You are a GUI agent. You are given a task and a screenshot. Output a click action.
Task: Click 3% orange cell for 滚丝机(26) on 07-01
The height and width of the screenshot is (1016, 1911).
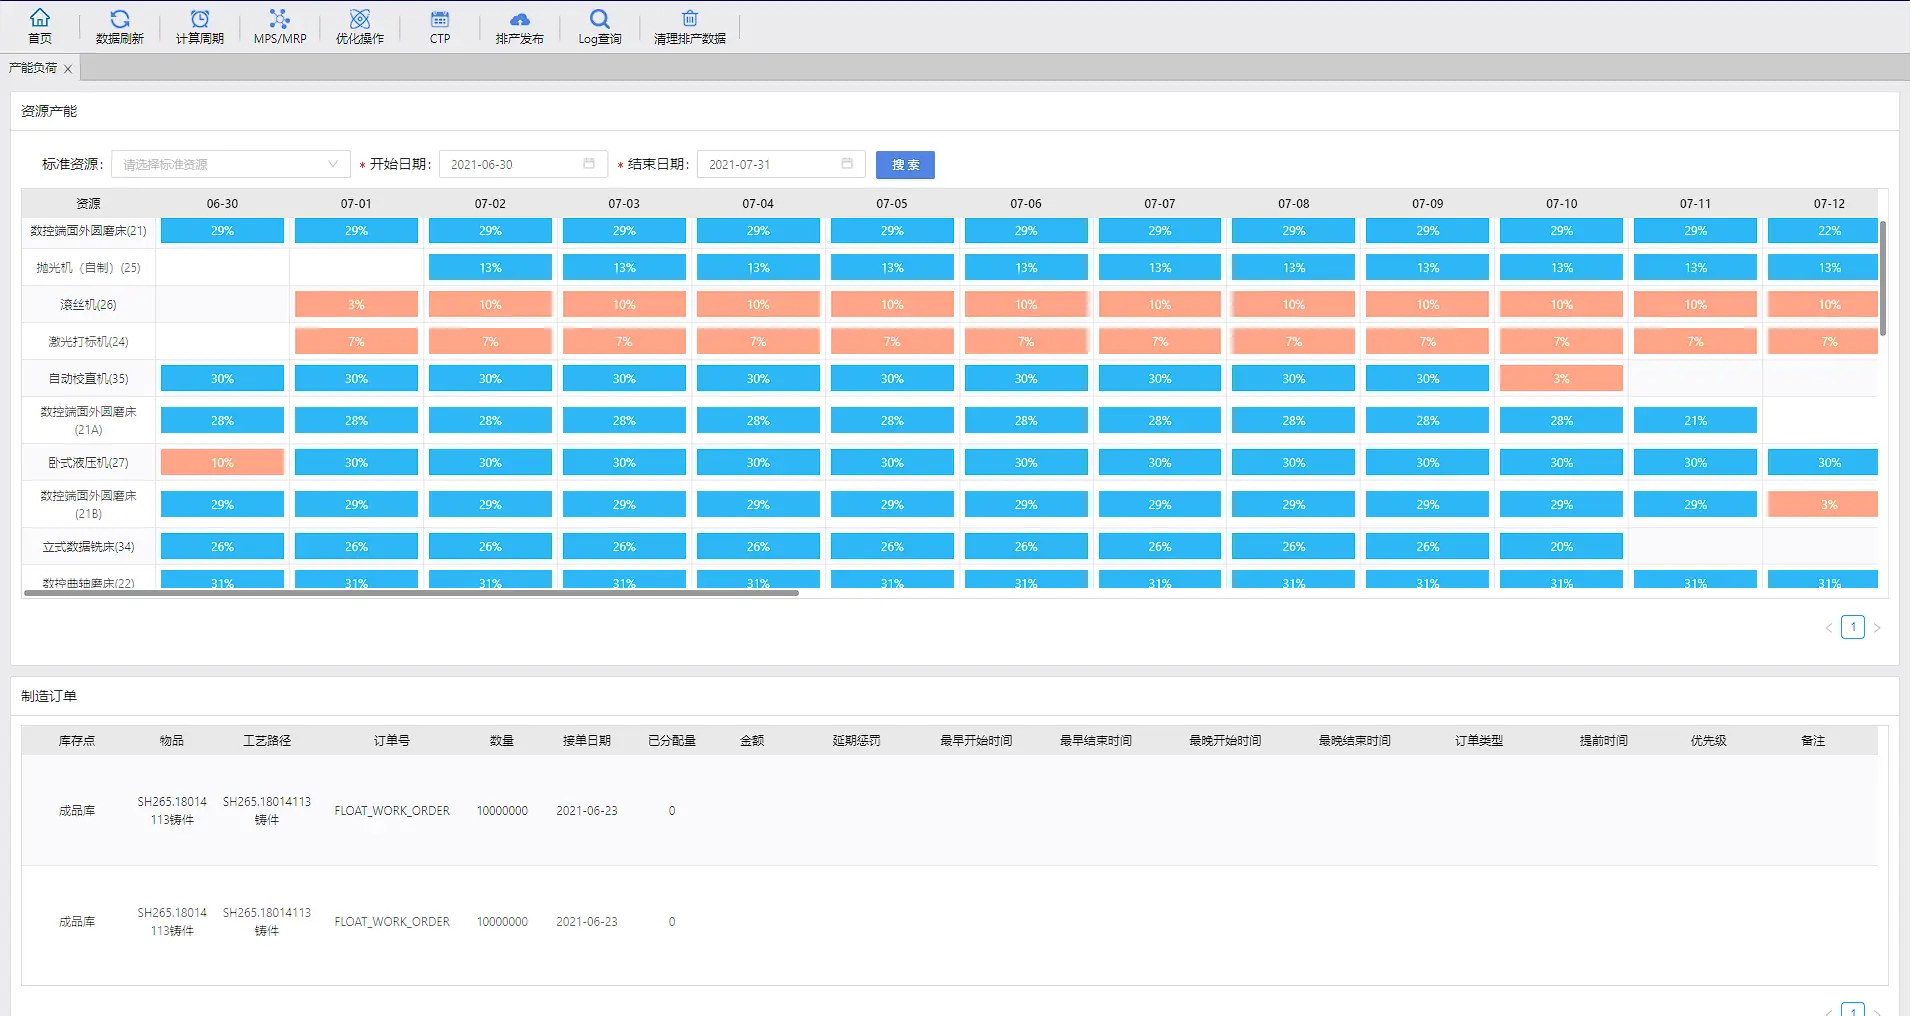click(x=356, y=305)
